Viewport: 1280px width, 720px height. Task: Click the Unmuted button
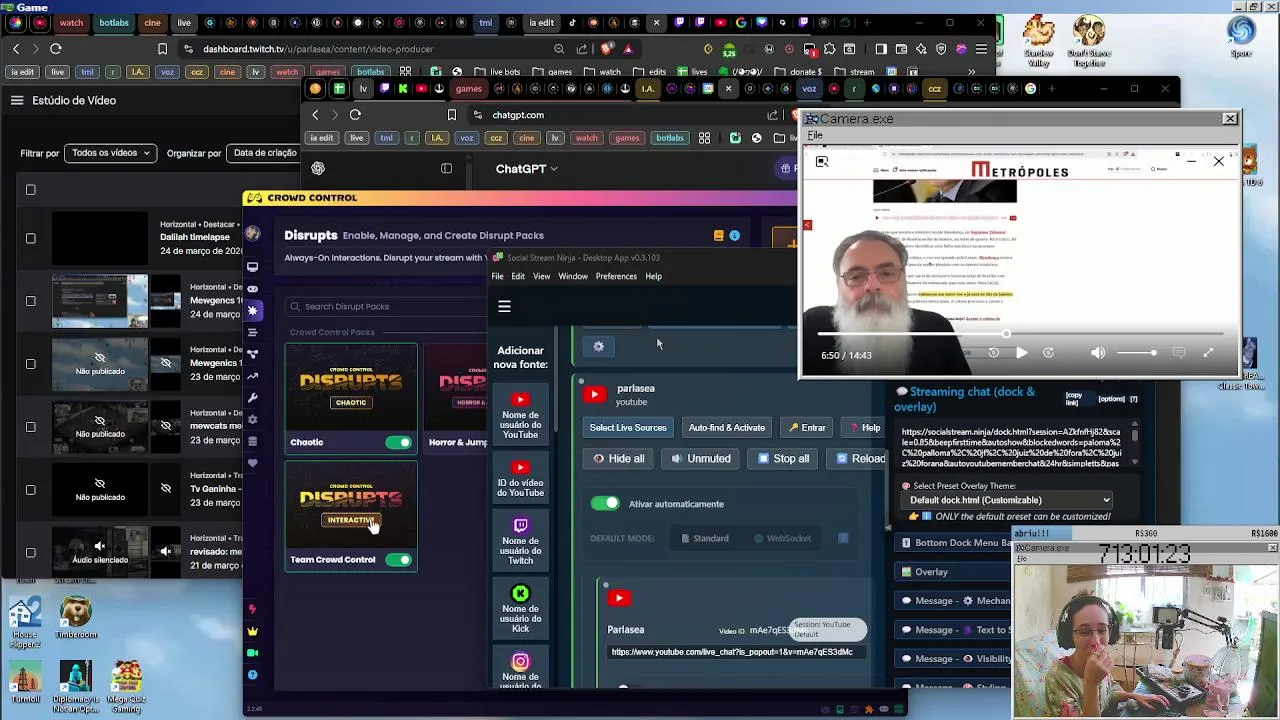[x=701, y=459]
